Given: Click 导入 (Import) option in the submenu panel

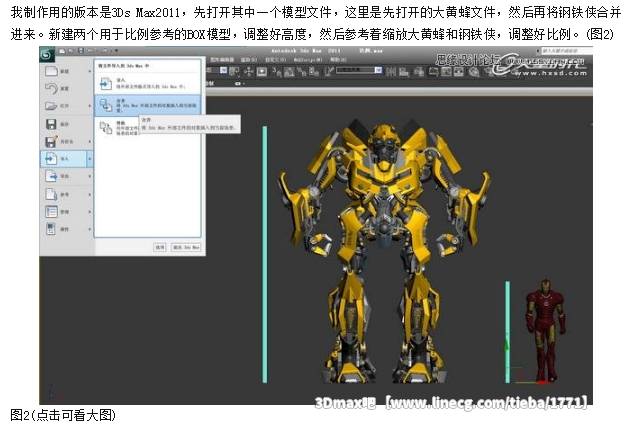Looking at the screenshot, I should click(148, 83).
